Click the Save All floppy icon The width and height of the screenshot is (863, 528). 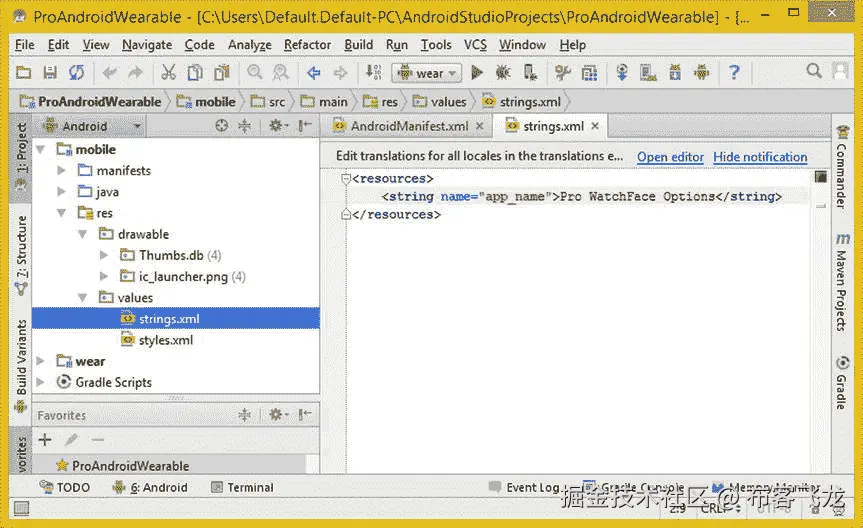(50, 72)
